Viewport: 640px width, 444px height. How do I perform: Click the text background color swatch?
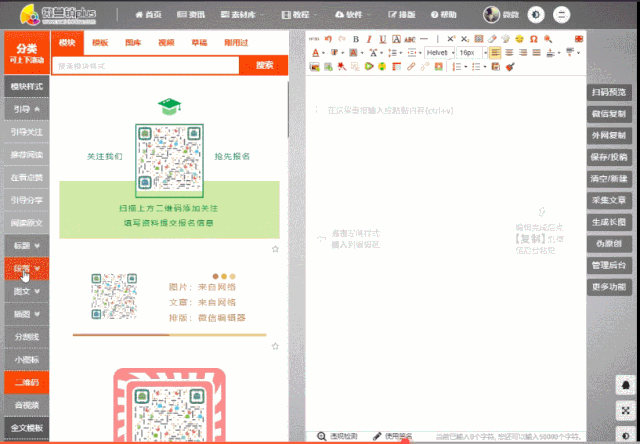pyautogui.click(x=353, y=53)
